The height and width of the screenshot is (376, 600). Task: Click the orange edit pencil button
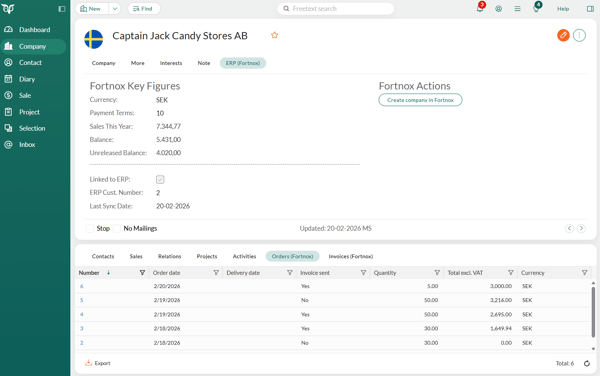point(563,36)
